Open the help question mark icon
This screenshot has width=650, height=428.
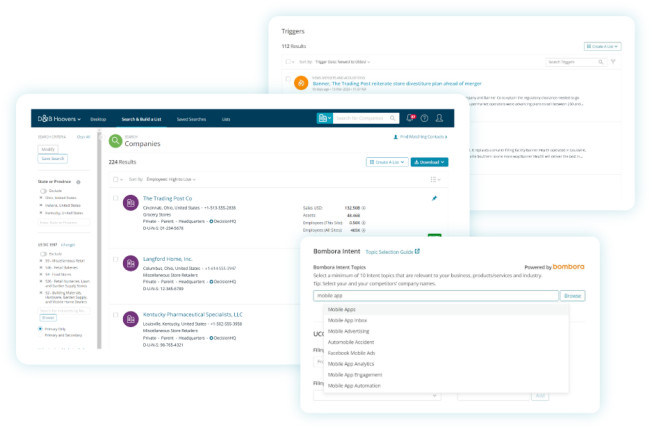424,119
